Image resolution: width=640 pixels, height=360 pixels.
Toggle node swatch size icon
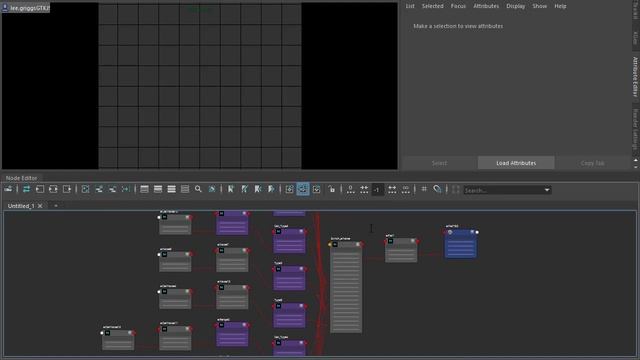(212, 189)
